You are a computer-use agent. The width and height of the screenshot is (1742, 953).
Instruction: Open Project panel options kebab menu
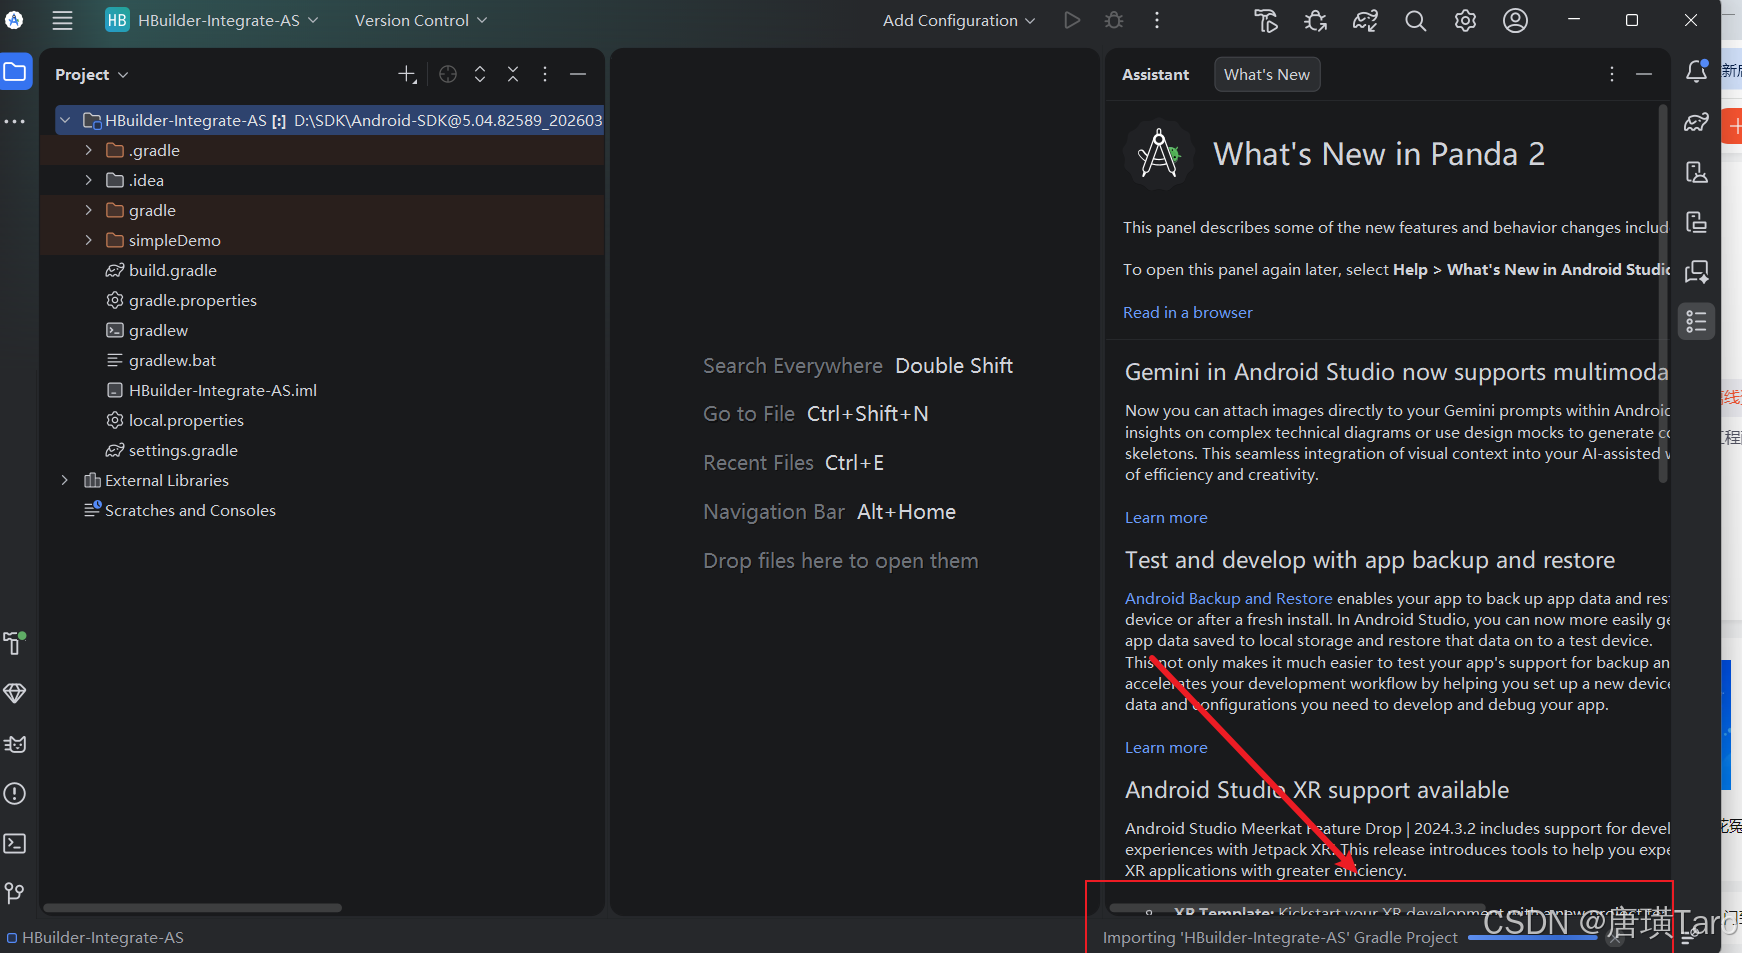click(x=545, y=74)
